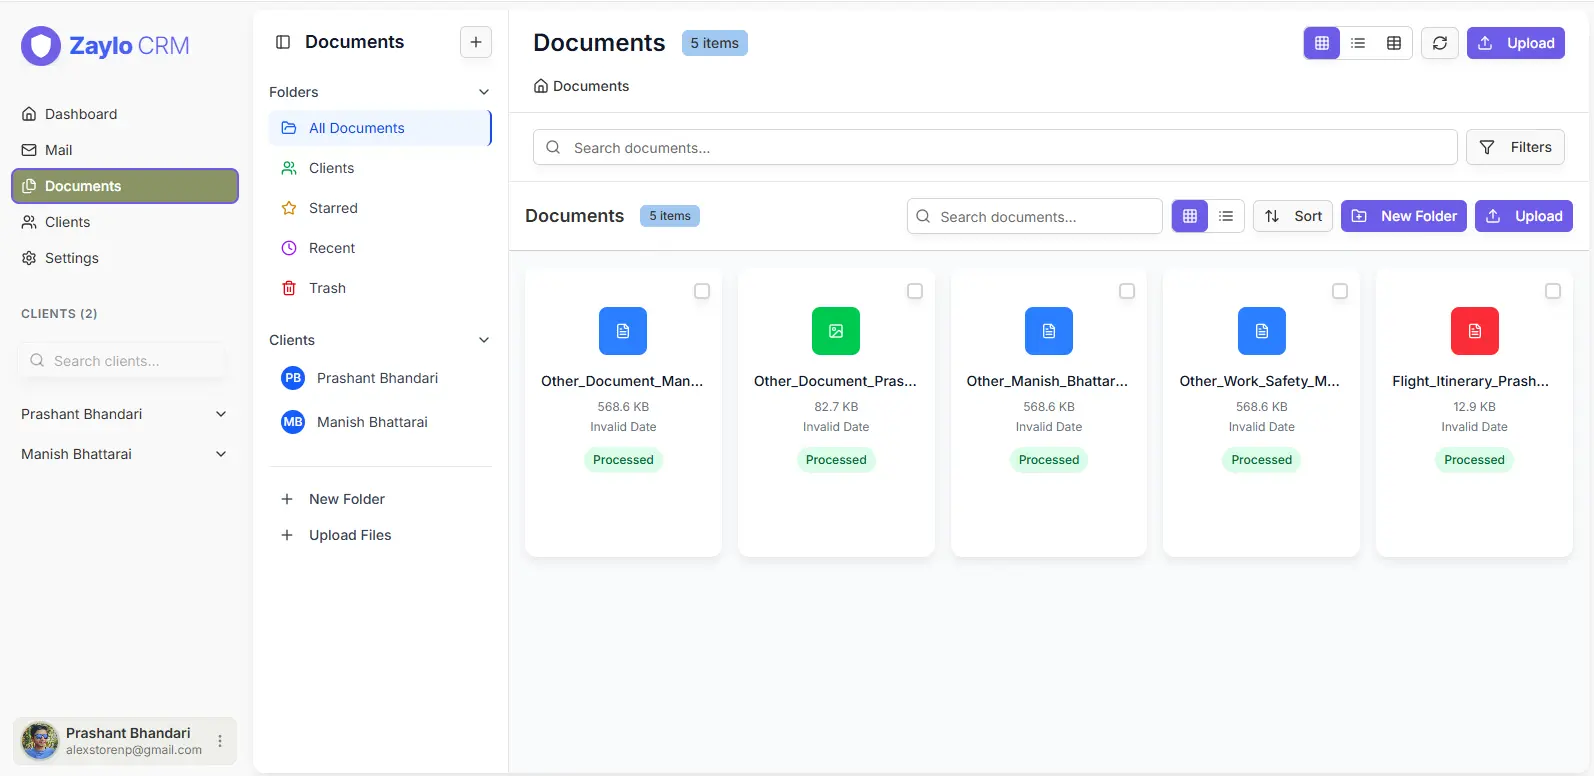Click Upload button in Documents toolbar
The width and height of the screenshot is (1594, 776).
(1524, 216)
